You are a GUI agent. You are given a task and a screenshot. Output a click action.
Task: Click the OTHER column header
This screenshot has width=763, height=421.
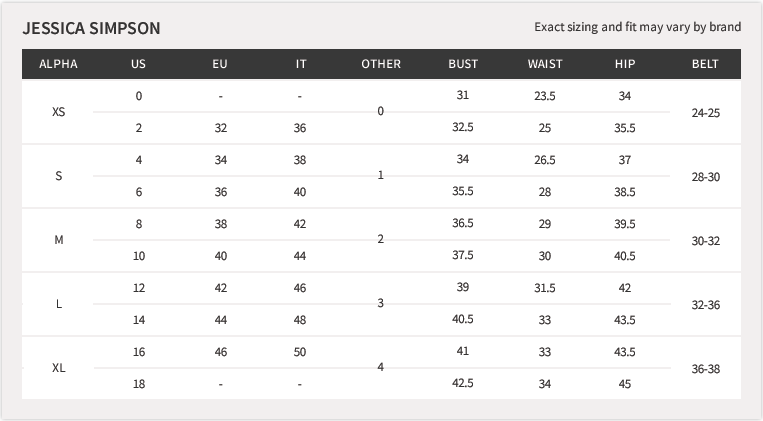tap(381, 64)
